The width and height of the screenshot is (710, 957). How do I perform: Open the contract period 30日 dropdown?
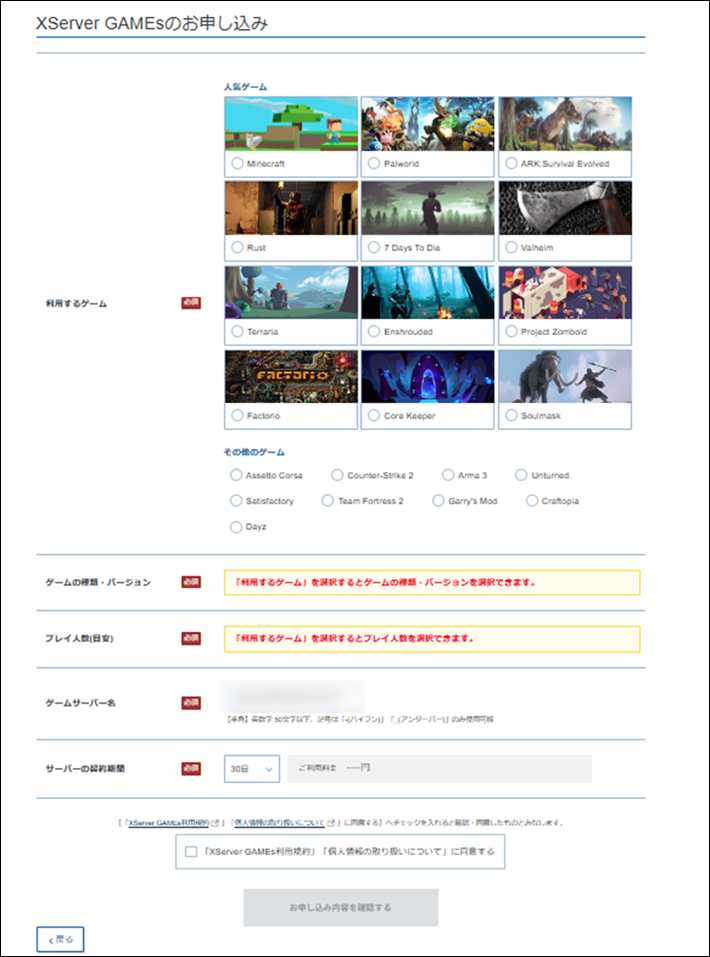pos(252,769)
